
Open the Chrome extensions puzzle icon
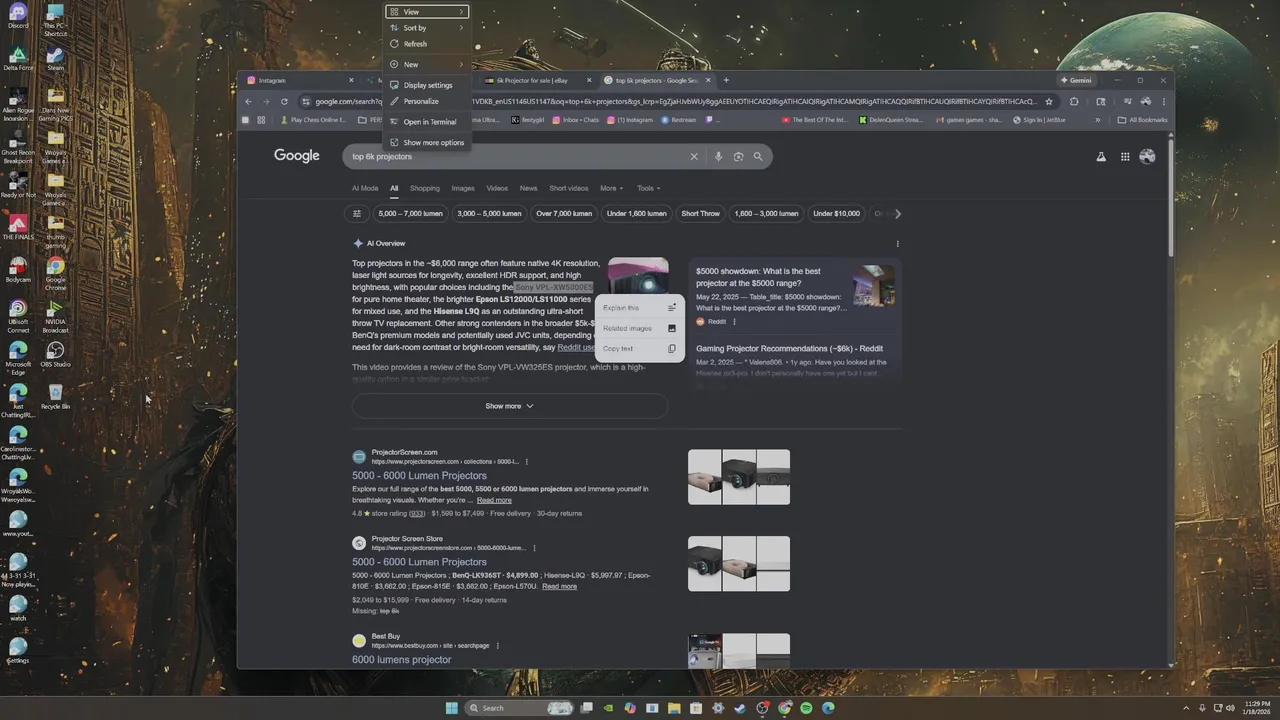pos(1074,101)
